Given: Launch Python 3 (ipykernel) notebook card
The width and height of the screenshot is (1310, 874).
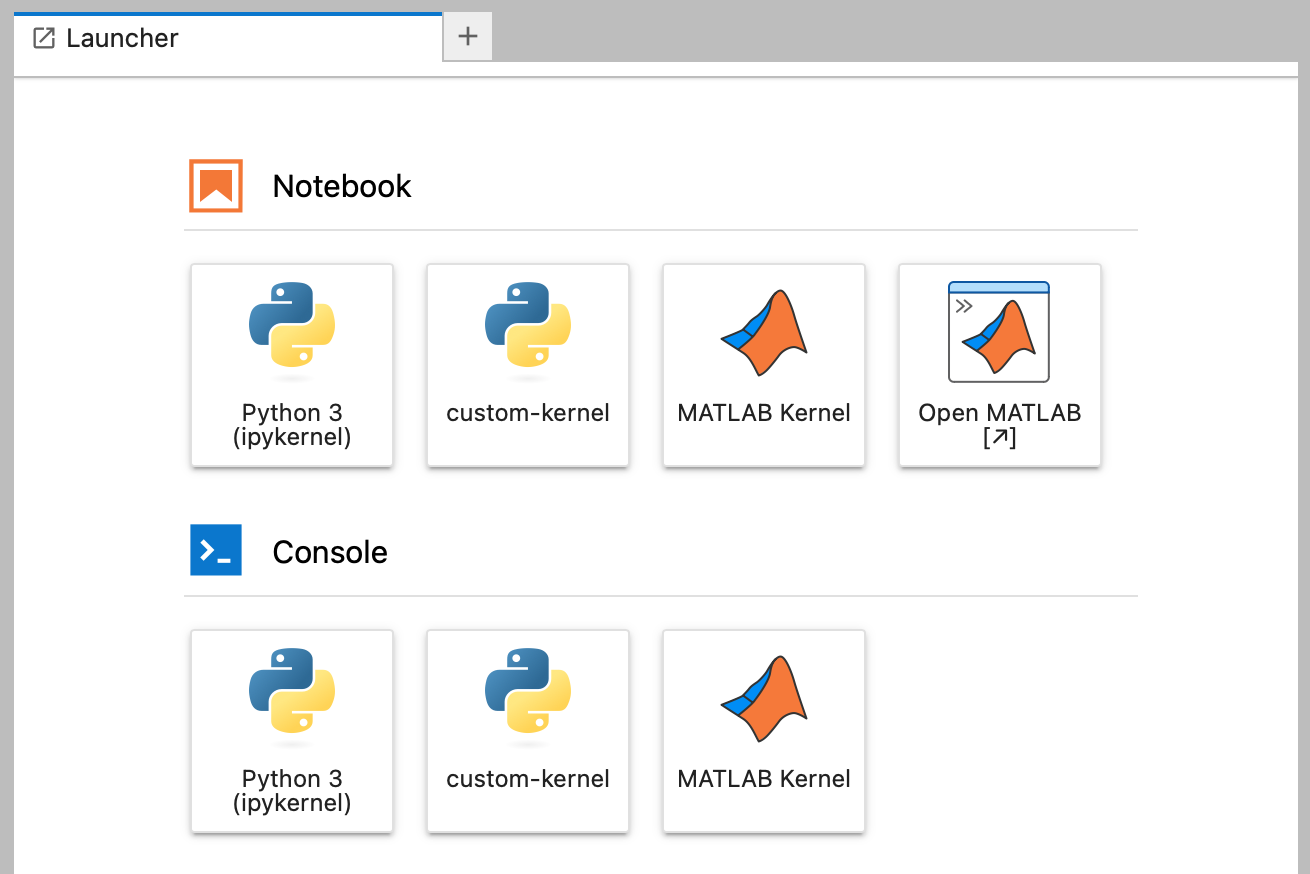Looking at the screenshot, I should click(292, 365).
